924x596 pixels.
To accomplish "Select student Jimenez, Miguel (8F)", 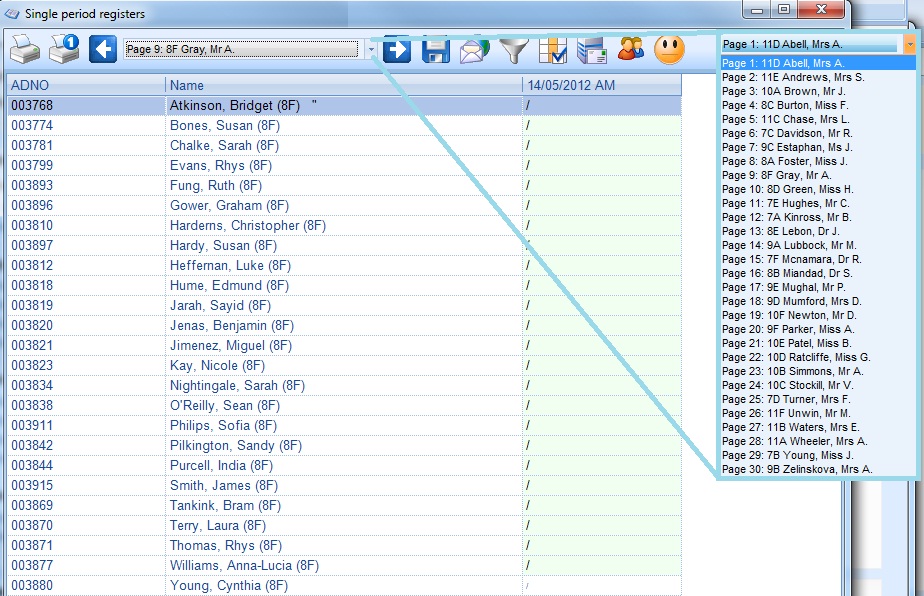I will pos(344,345).
